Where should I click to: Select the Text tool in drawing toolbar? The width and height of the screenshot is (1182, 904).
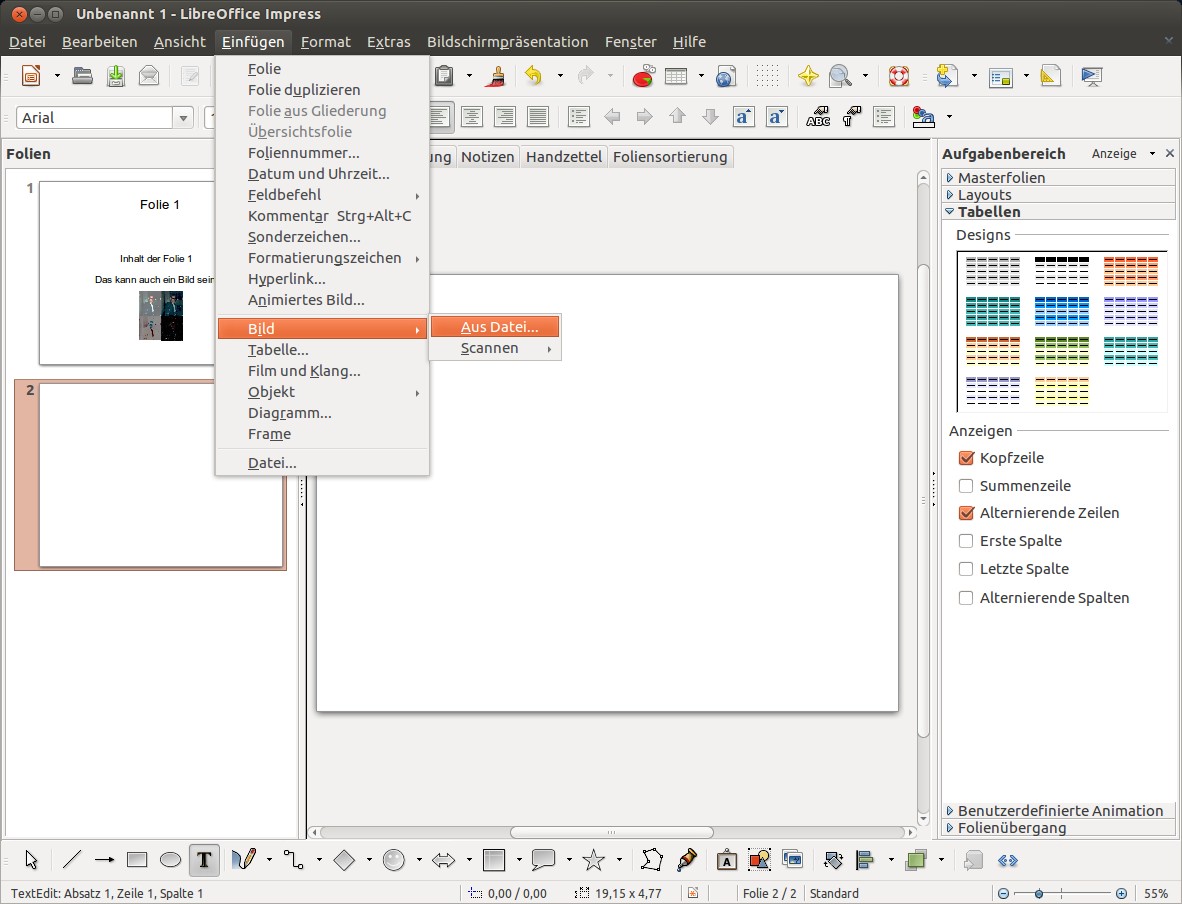point(204,859)
